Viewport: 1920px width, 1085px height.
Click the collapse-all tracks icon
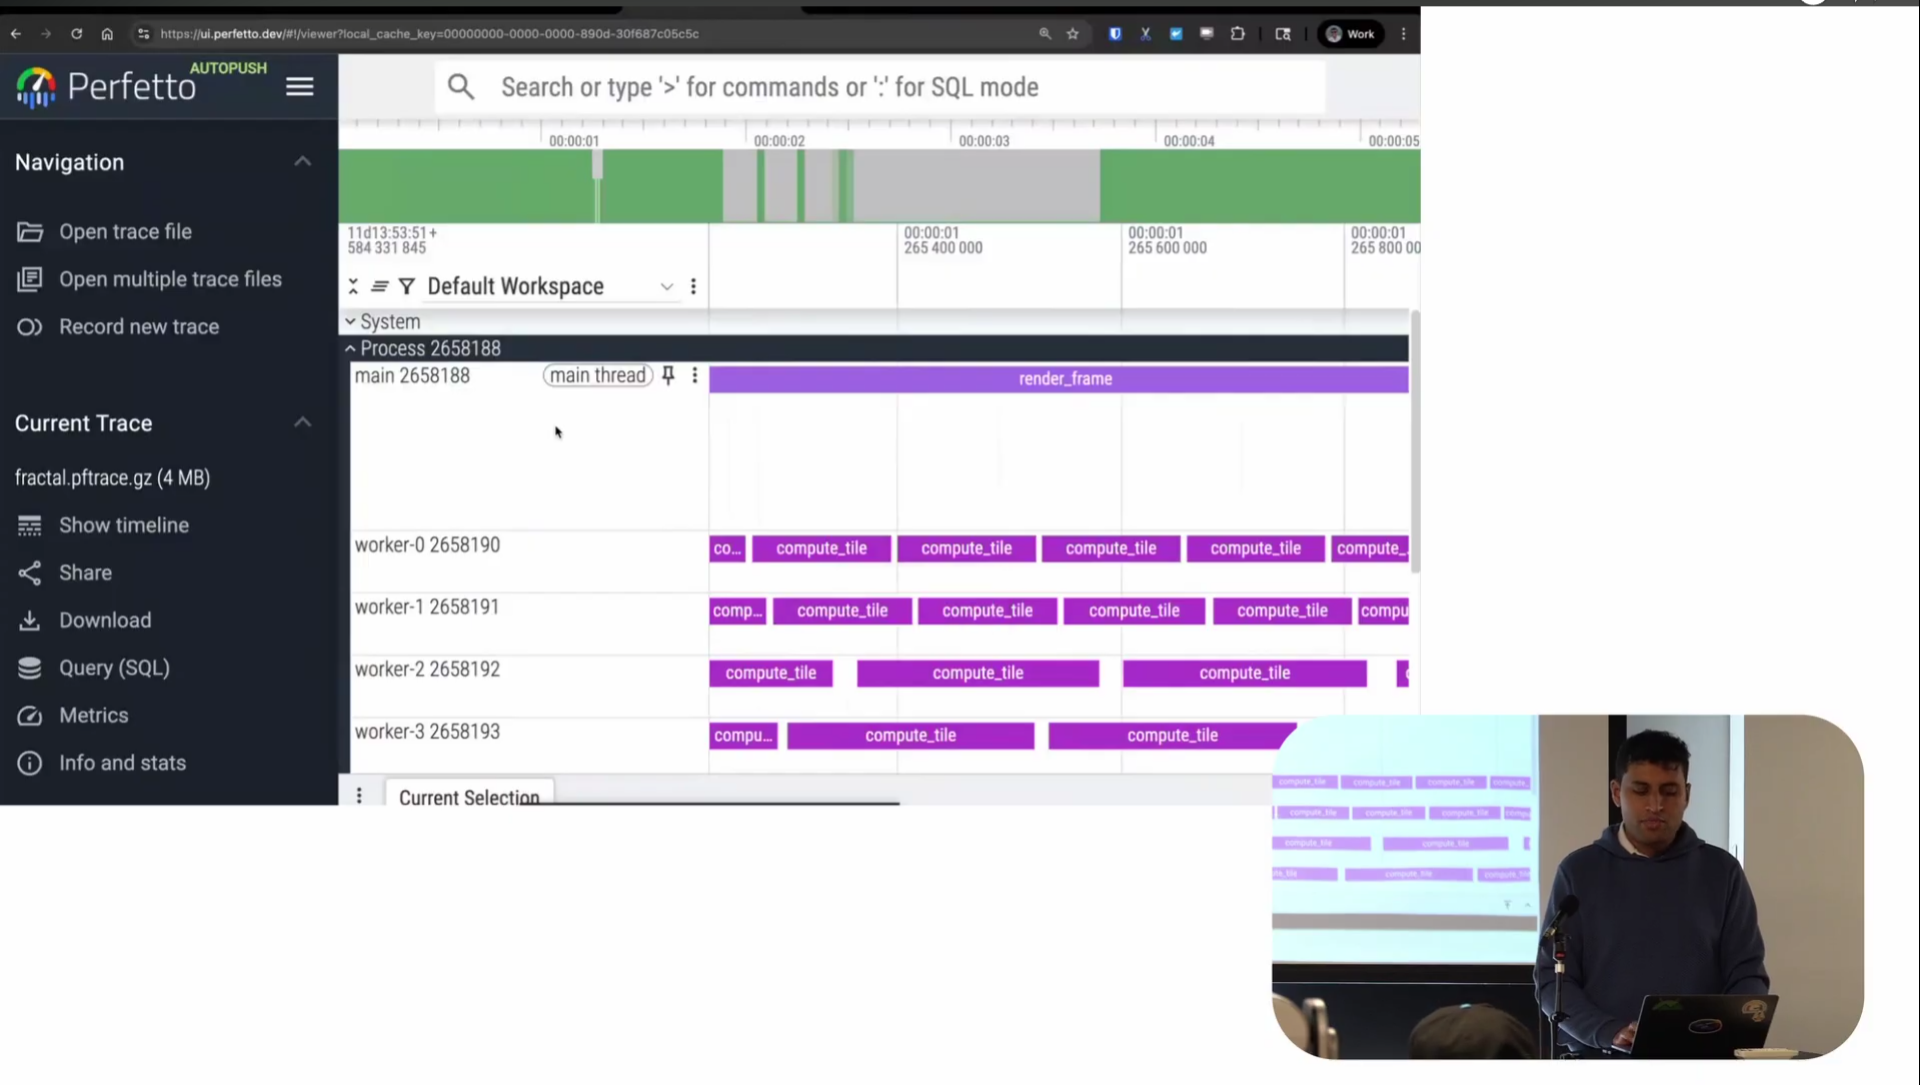(352, 286)
